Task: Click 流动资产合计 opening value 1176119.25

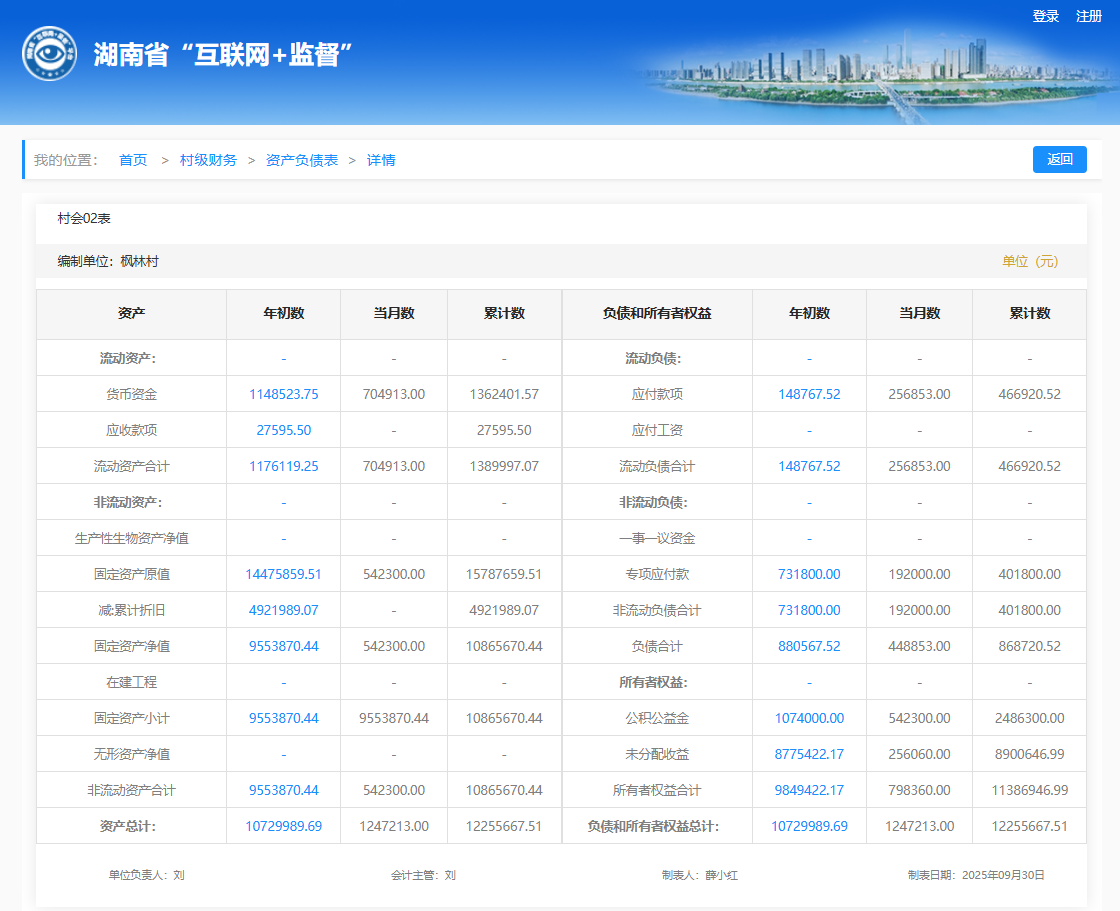Action: tap(283, 466)
